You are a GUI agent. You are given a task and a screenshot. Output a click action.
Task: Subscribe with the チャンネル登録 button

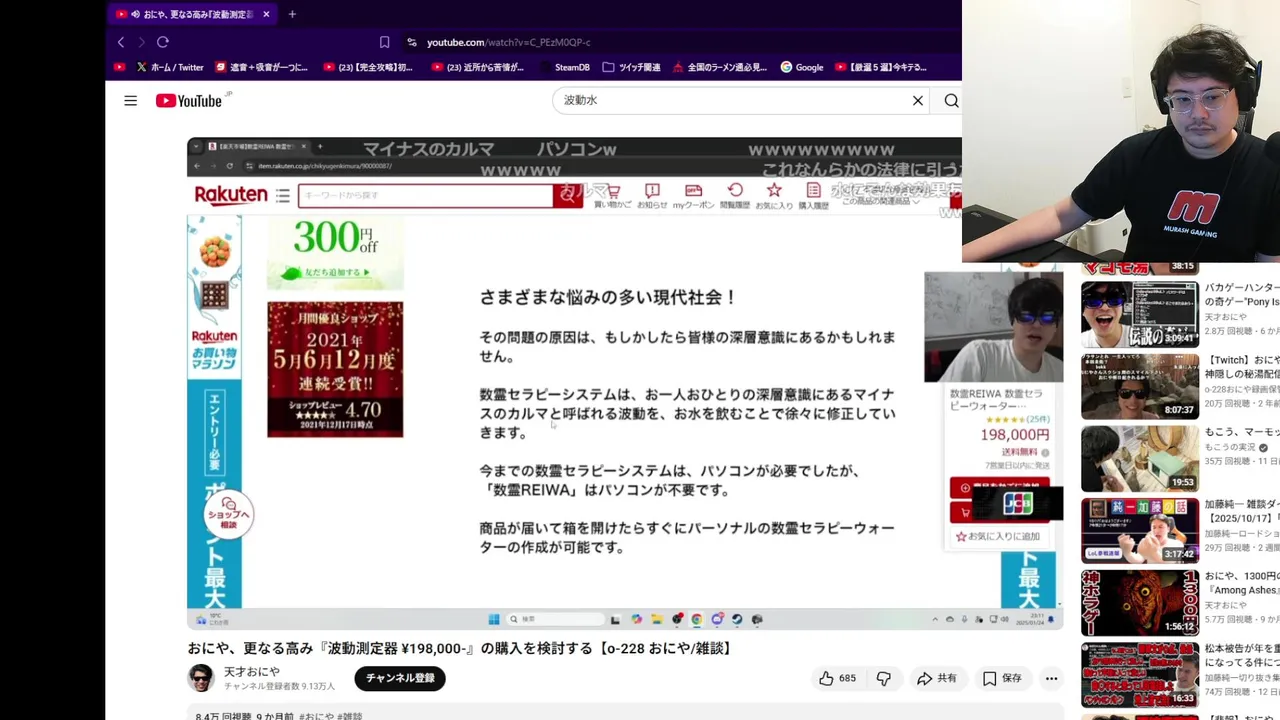[x=399, y=678]
